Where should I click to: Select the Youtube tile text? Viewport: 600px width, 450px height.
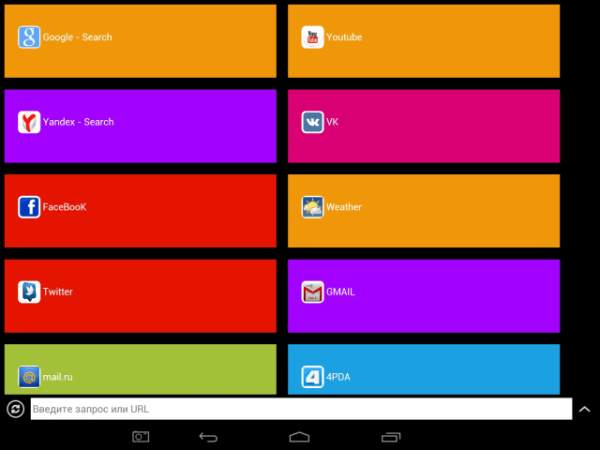coord(344,37)
